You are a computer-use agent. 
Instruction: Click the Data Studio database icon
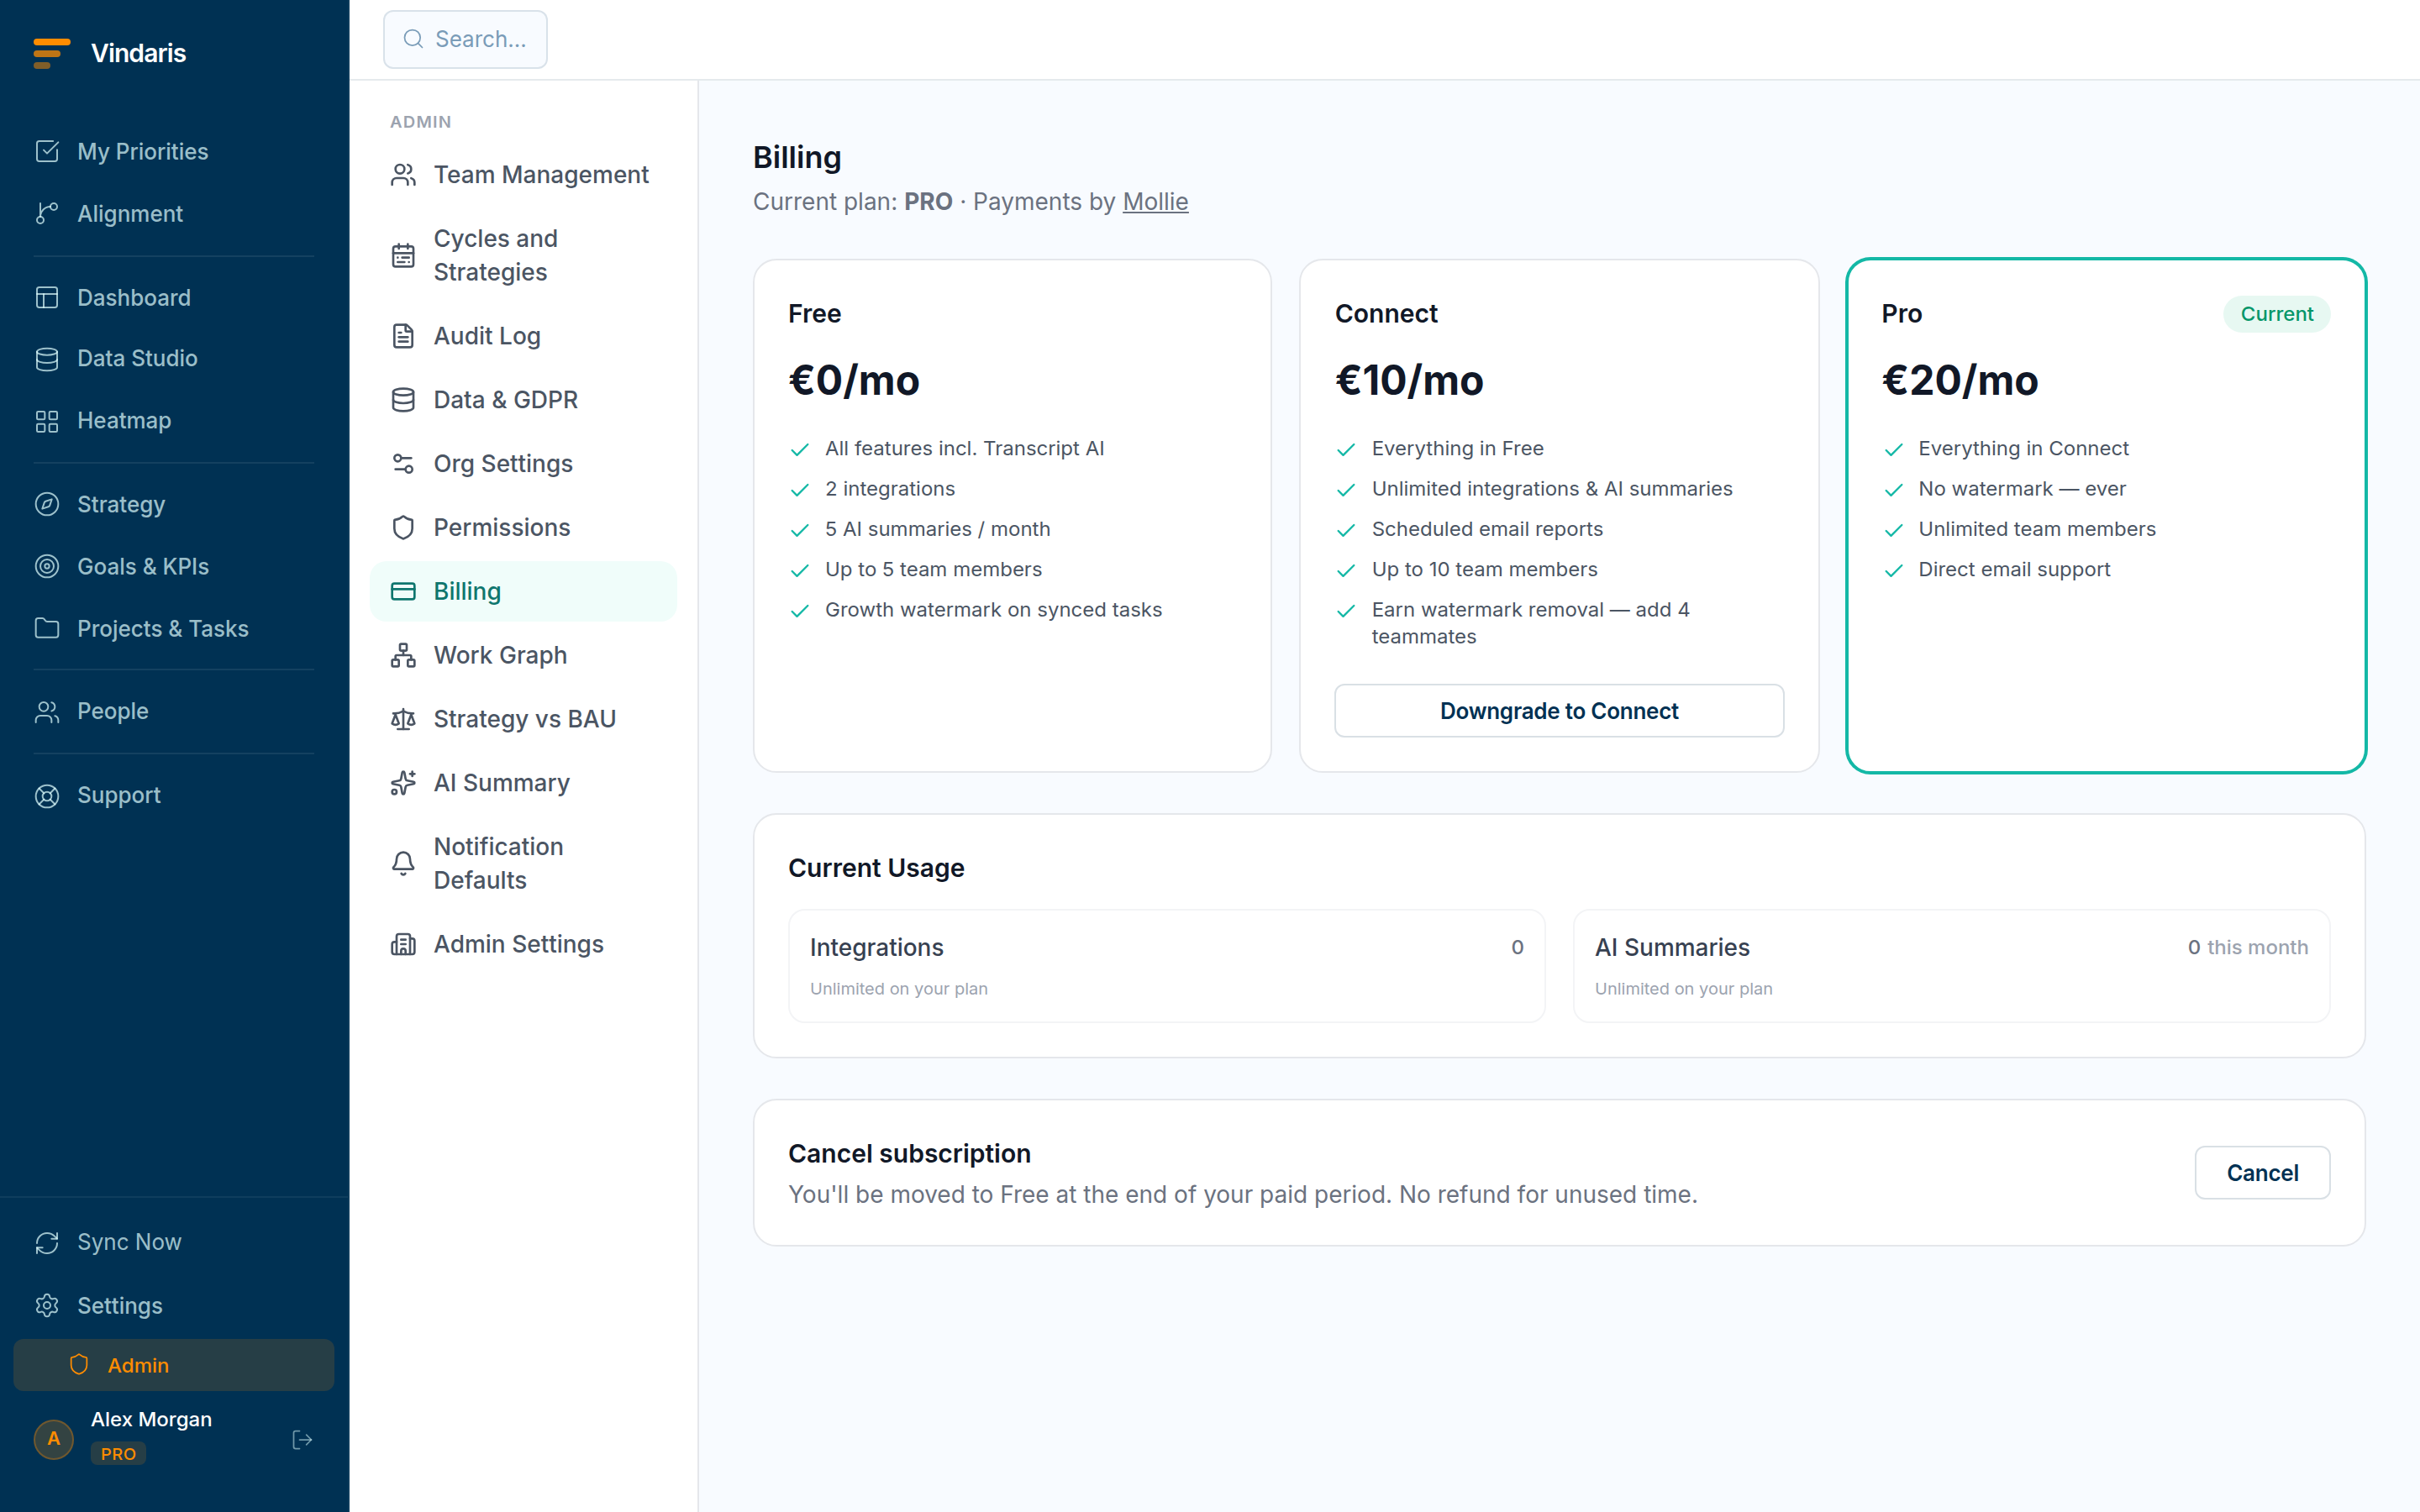[x=47, y=358]
